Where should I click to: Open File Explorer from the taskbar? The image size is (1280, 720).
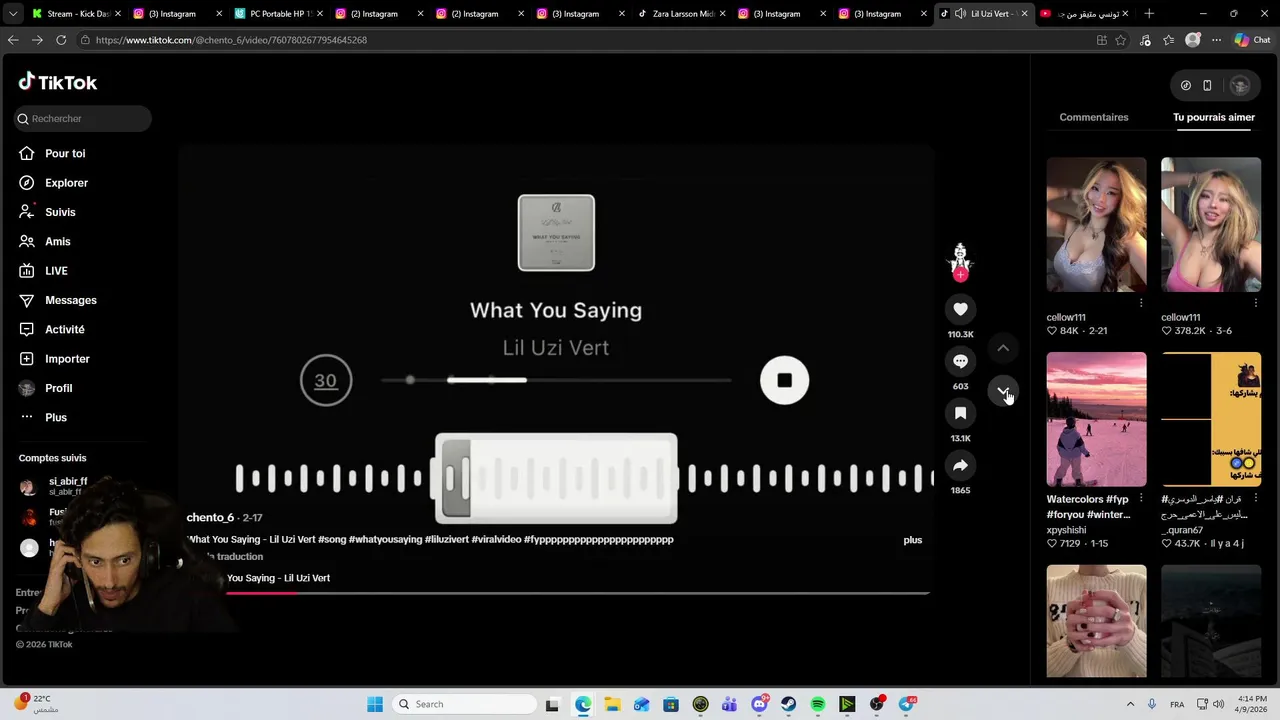pyautogui.click(x=612, y=704)
